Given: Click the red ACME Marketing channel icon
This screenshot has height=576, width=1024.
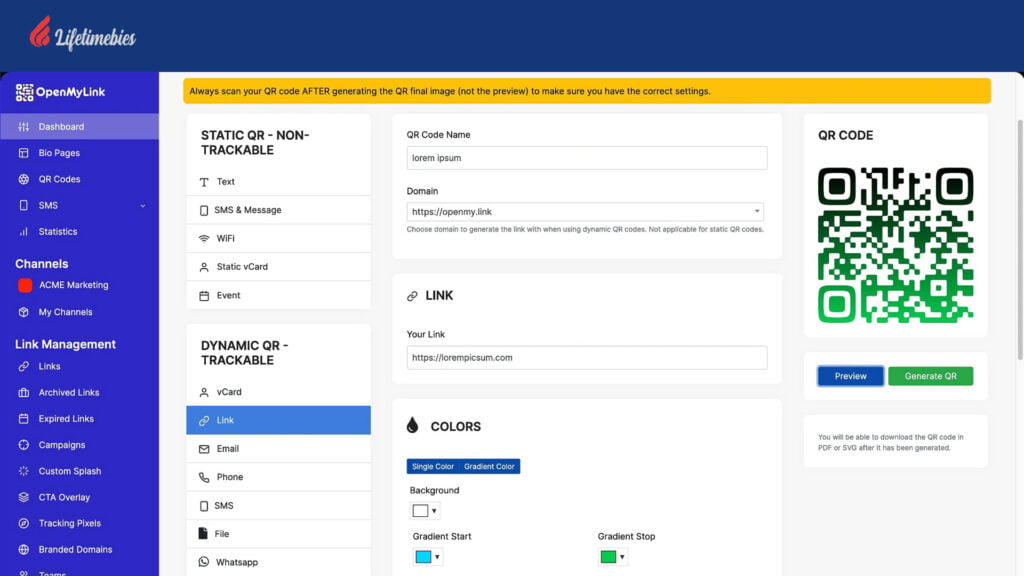Looking at the screenshot, I should [25, 285].
